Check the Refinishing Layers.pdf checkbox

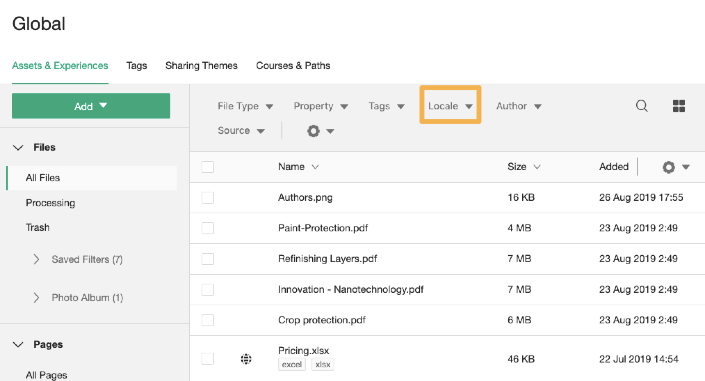(x=207, y=259)
